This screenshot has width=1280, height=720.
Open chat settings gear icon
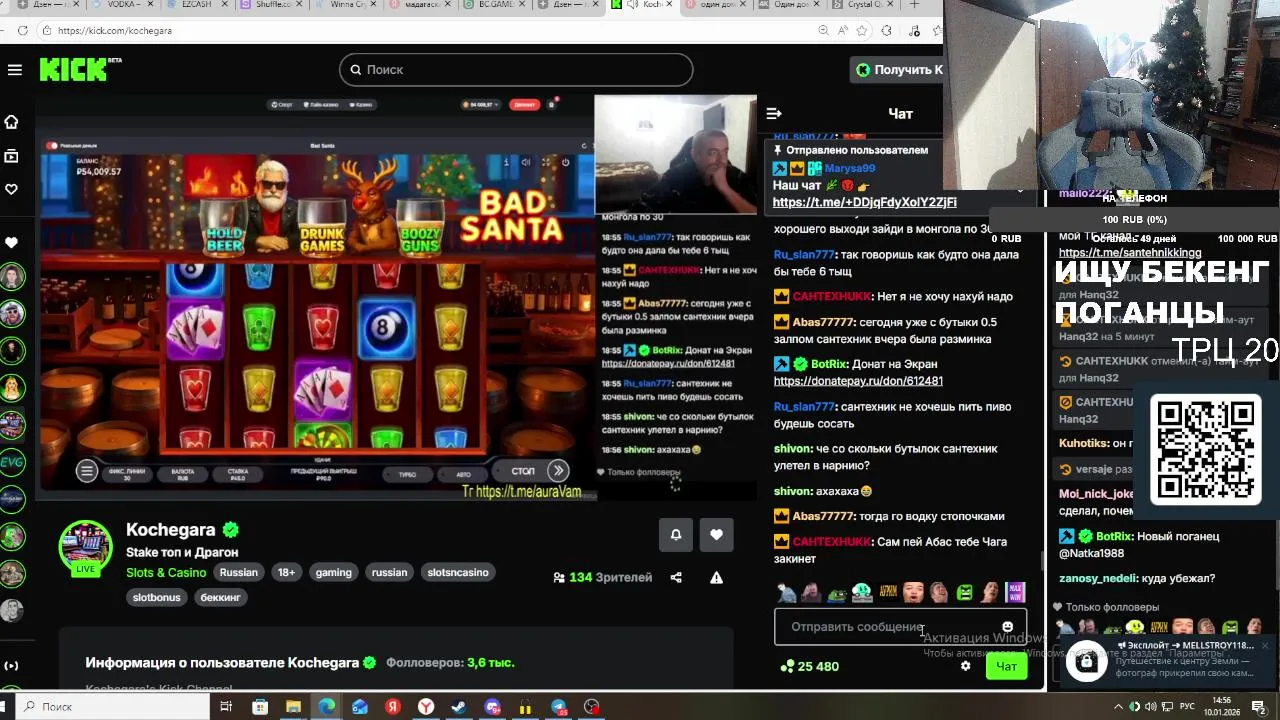tap(965, 666)
